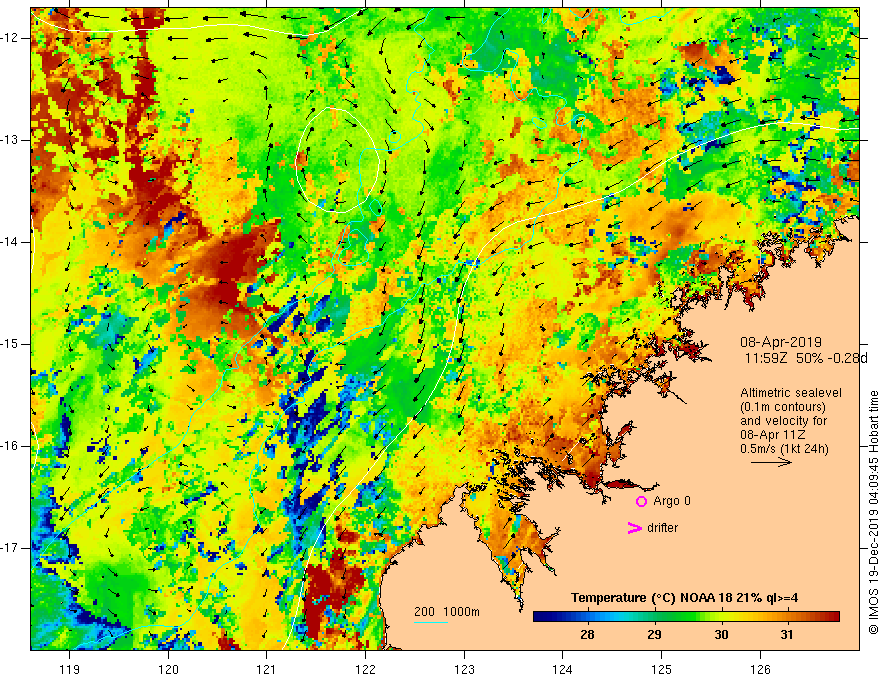The image size is (880, 680).
Task: Click inside the white closed sea-level contour eddy
Action: tap(337, 160)
